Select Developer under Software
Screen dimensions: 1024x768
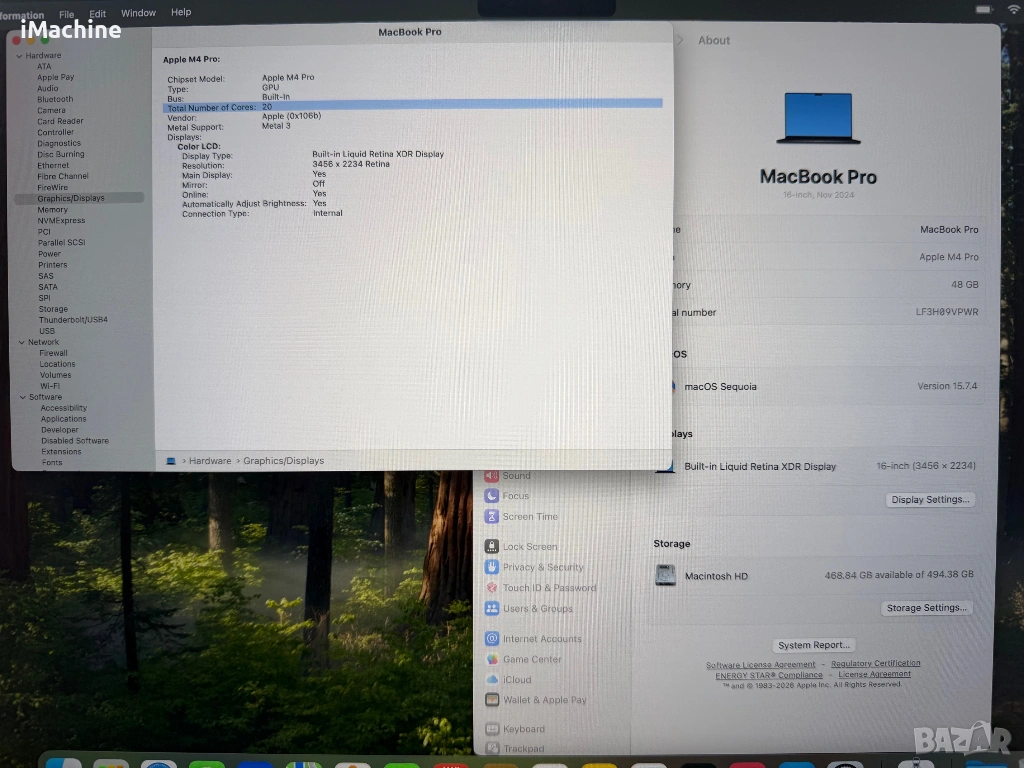(59, 430)
